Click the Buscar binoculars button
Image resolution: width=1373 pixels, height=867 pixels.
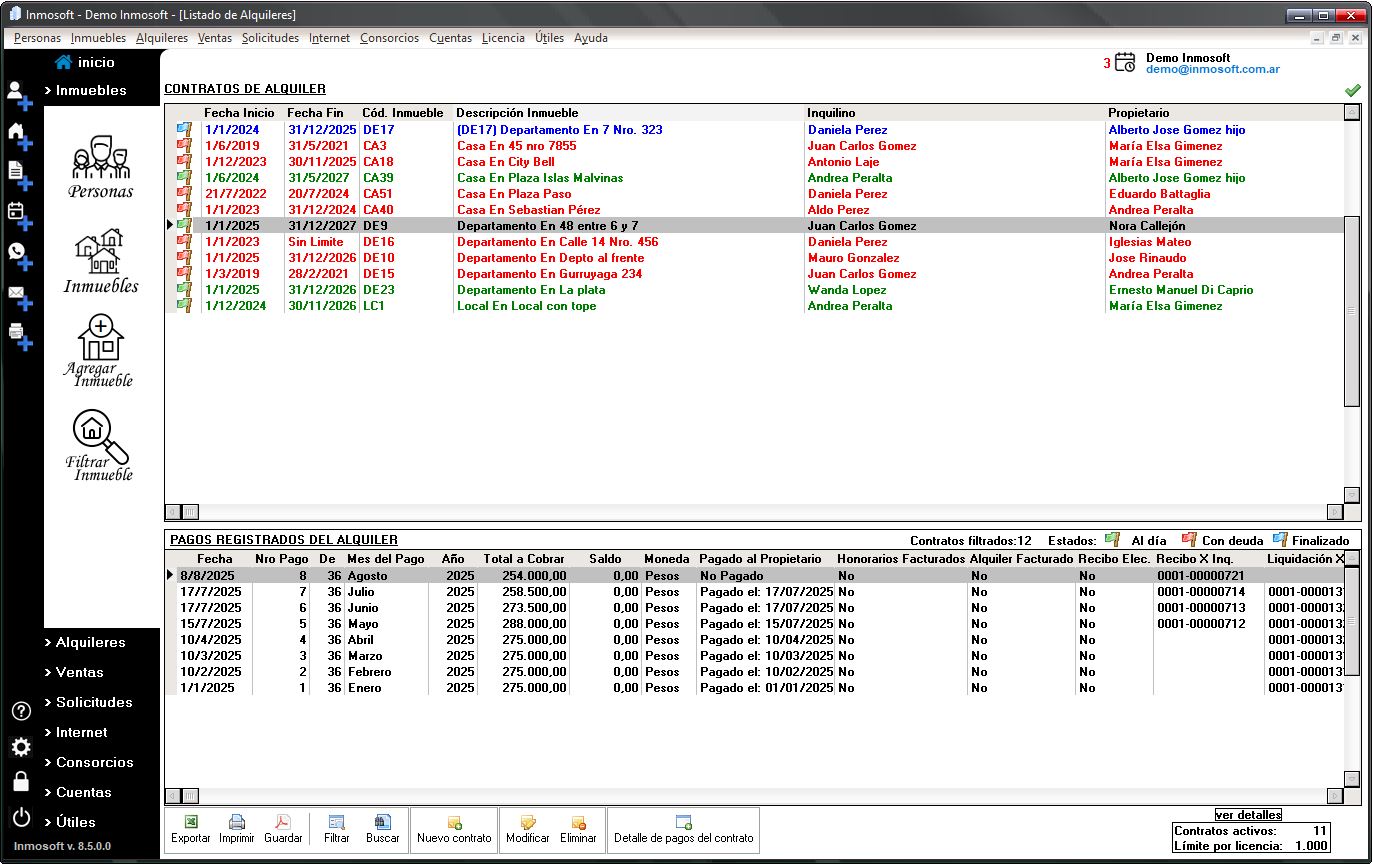383,830
